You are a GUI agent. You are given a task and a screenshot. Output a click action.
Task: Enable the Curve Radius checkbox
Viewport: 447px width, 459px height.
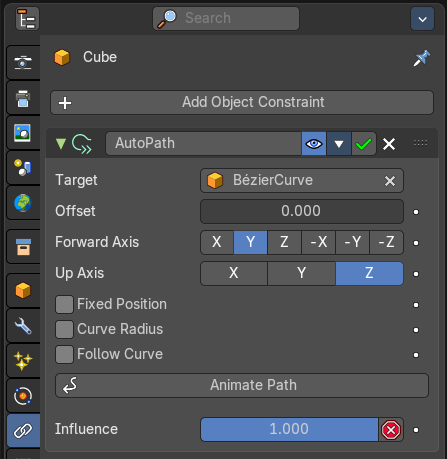pyautogui.click(x=64, y=329)
